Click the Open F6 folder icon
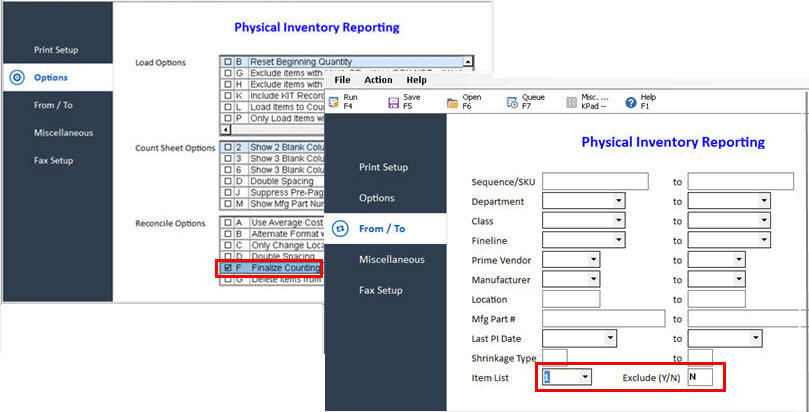809x412 pixels. pyautogui.click(x=453, y=102)
